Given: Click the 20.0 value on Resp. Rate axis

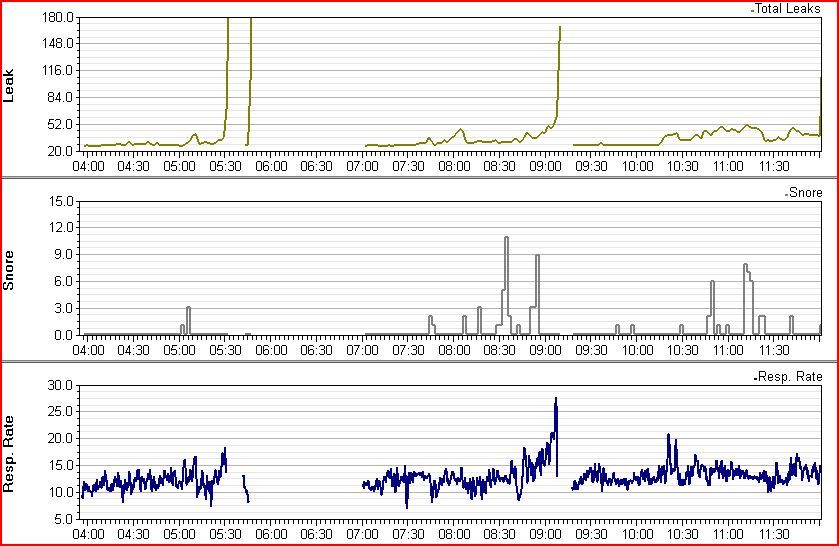Looking at the screenshot, I should [60, 438].
